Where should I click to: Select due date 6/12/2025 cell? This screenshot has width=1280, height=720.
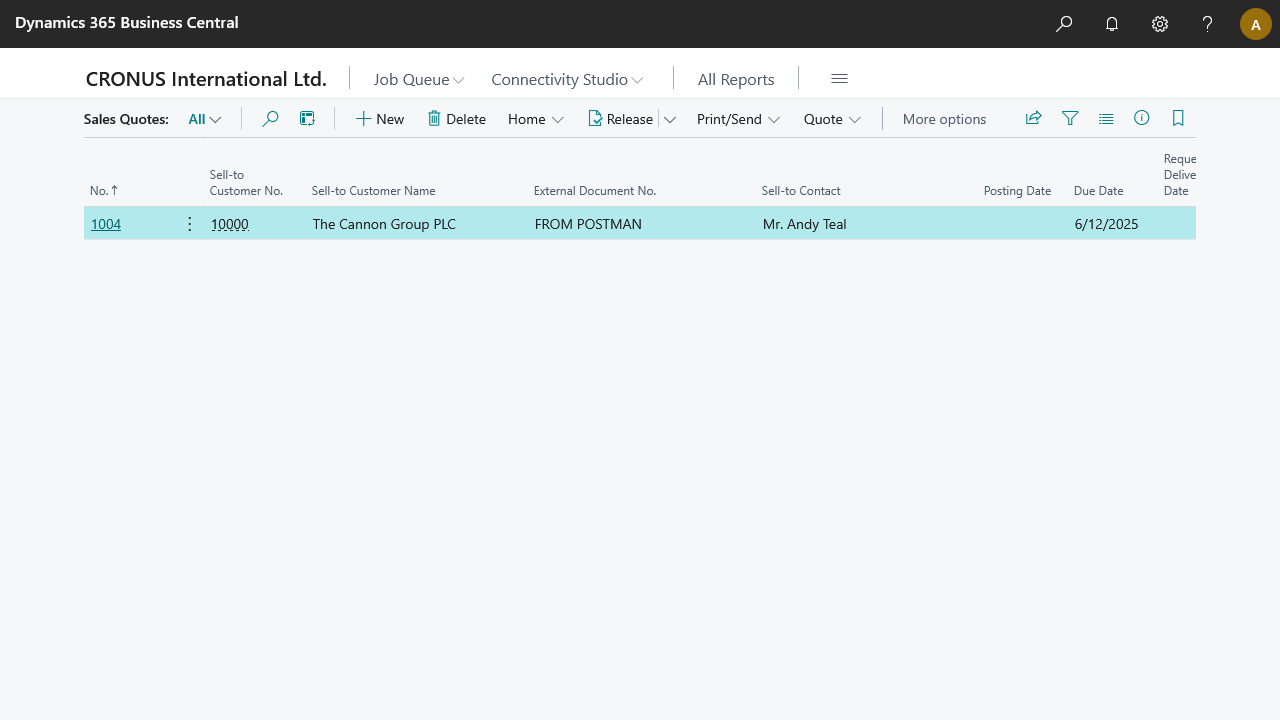(x=1106, y=224)
